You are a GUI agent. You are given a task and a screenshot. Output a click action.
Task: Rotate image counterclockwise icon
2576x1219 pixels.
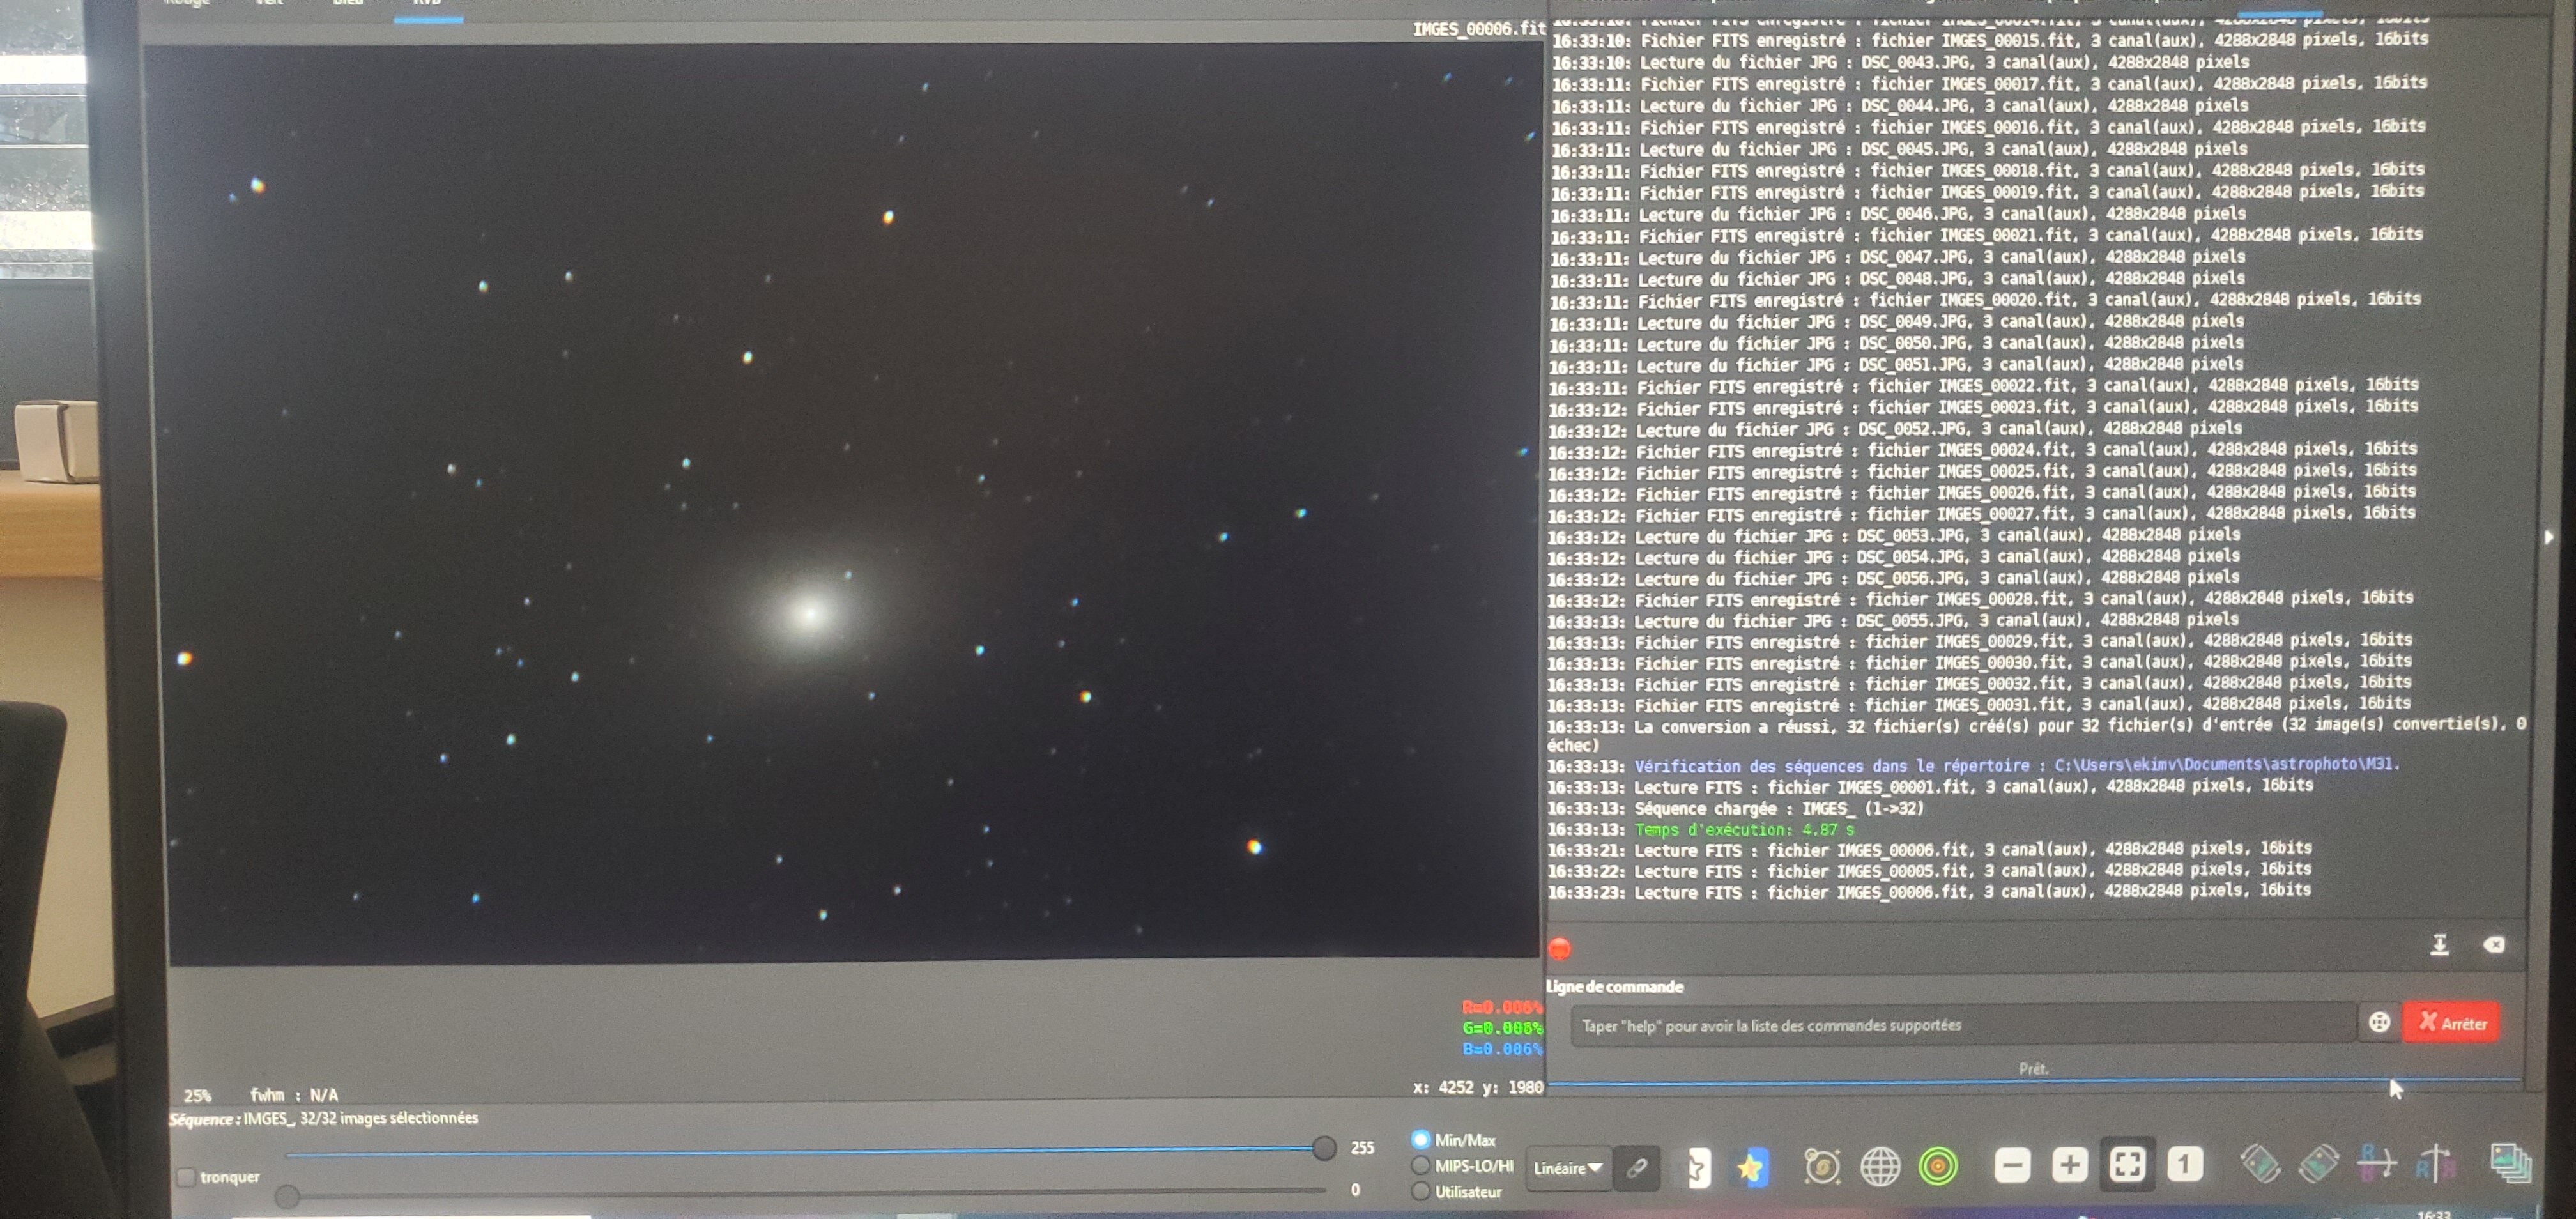click(2260, 1164)
